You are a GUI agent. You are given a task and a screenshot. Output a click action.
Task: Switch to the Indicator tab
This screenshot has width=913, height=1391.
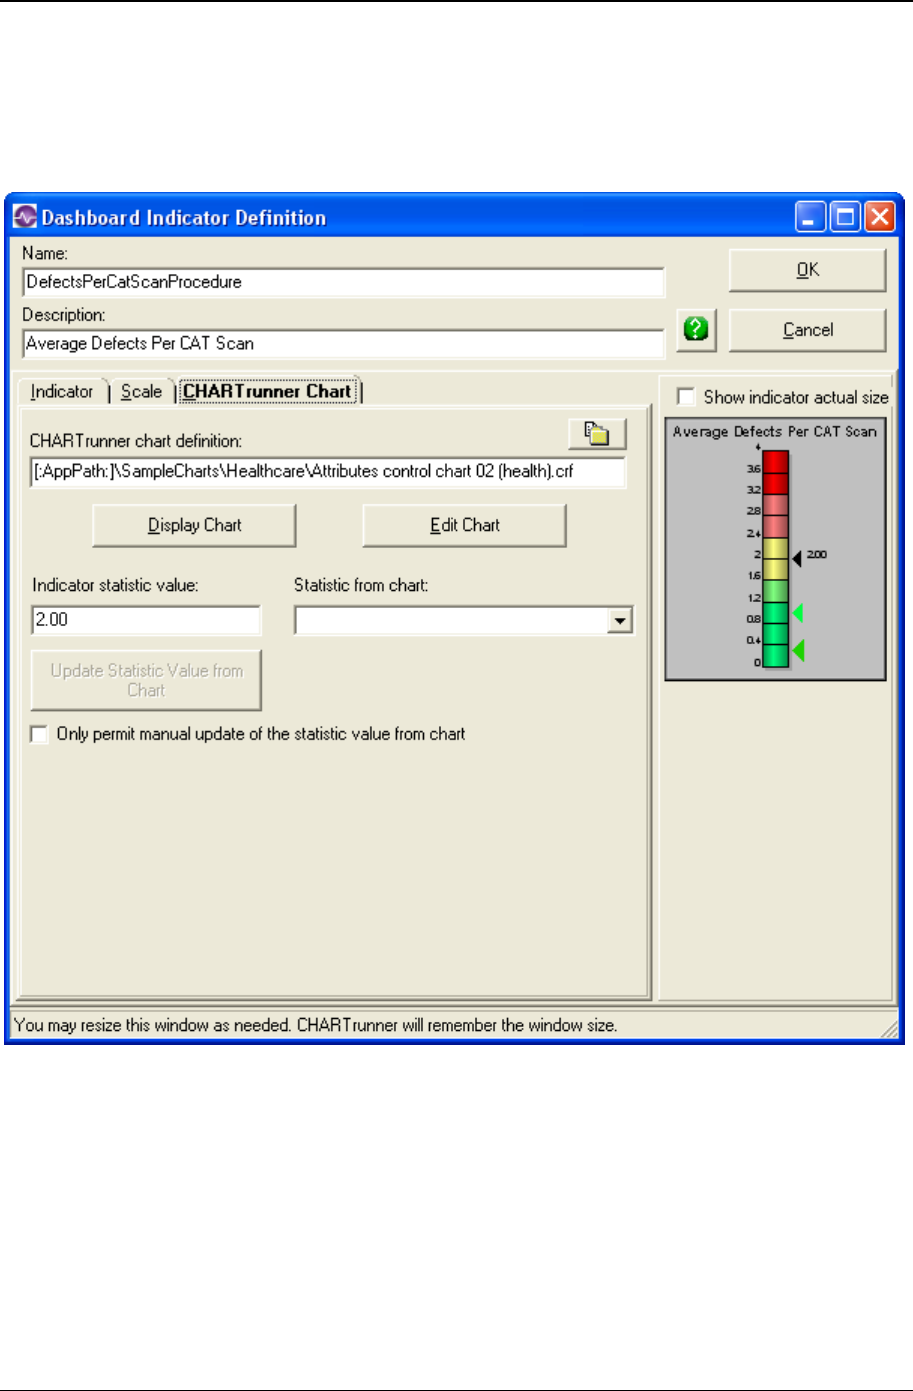click(62, 391)
